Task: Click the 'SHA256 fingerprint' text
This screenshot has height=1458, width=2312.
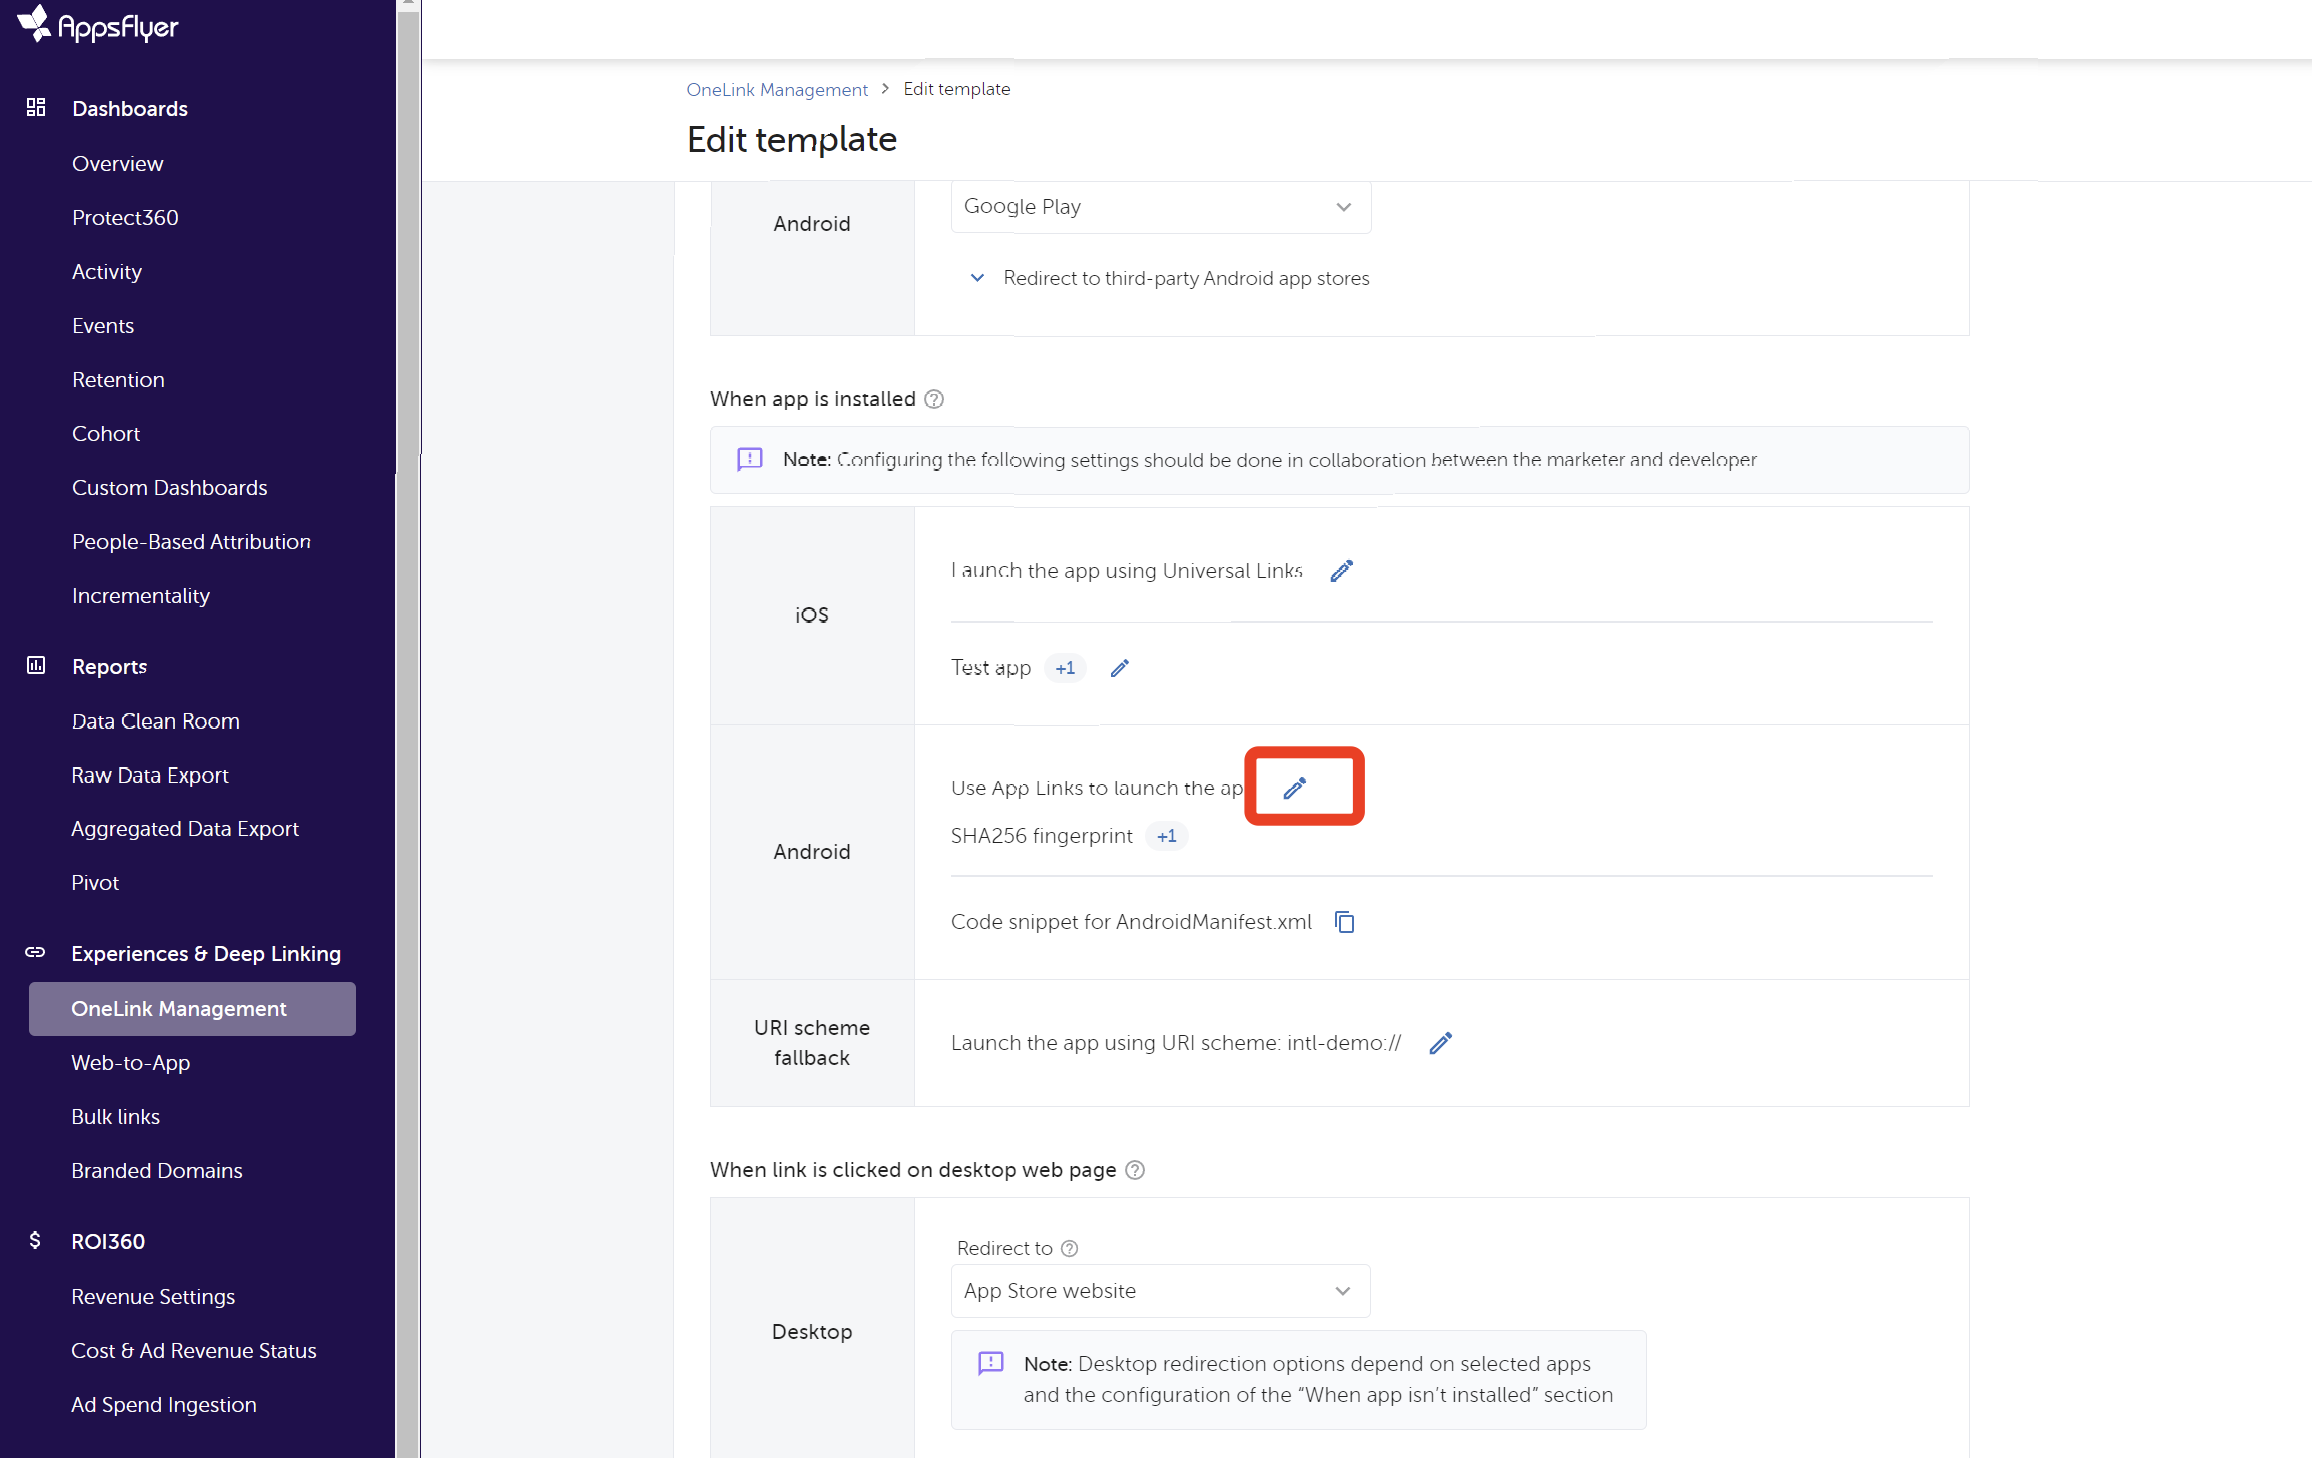Action: [x=1042, y=836]
